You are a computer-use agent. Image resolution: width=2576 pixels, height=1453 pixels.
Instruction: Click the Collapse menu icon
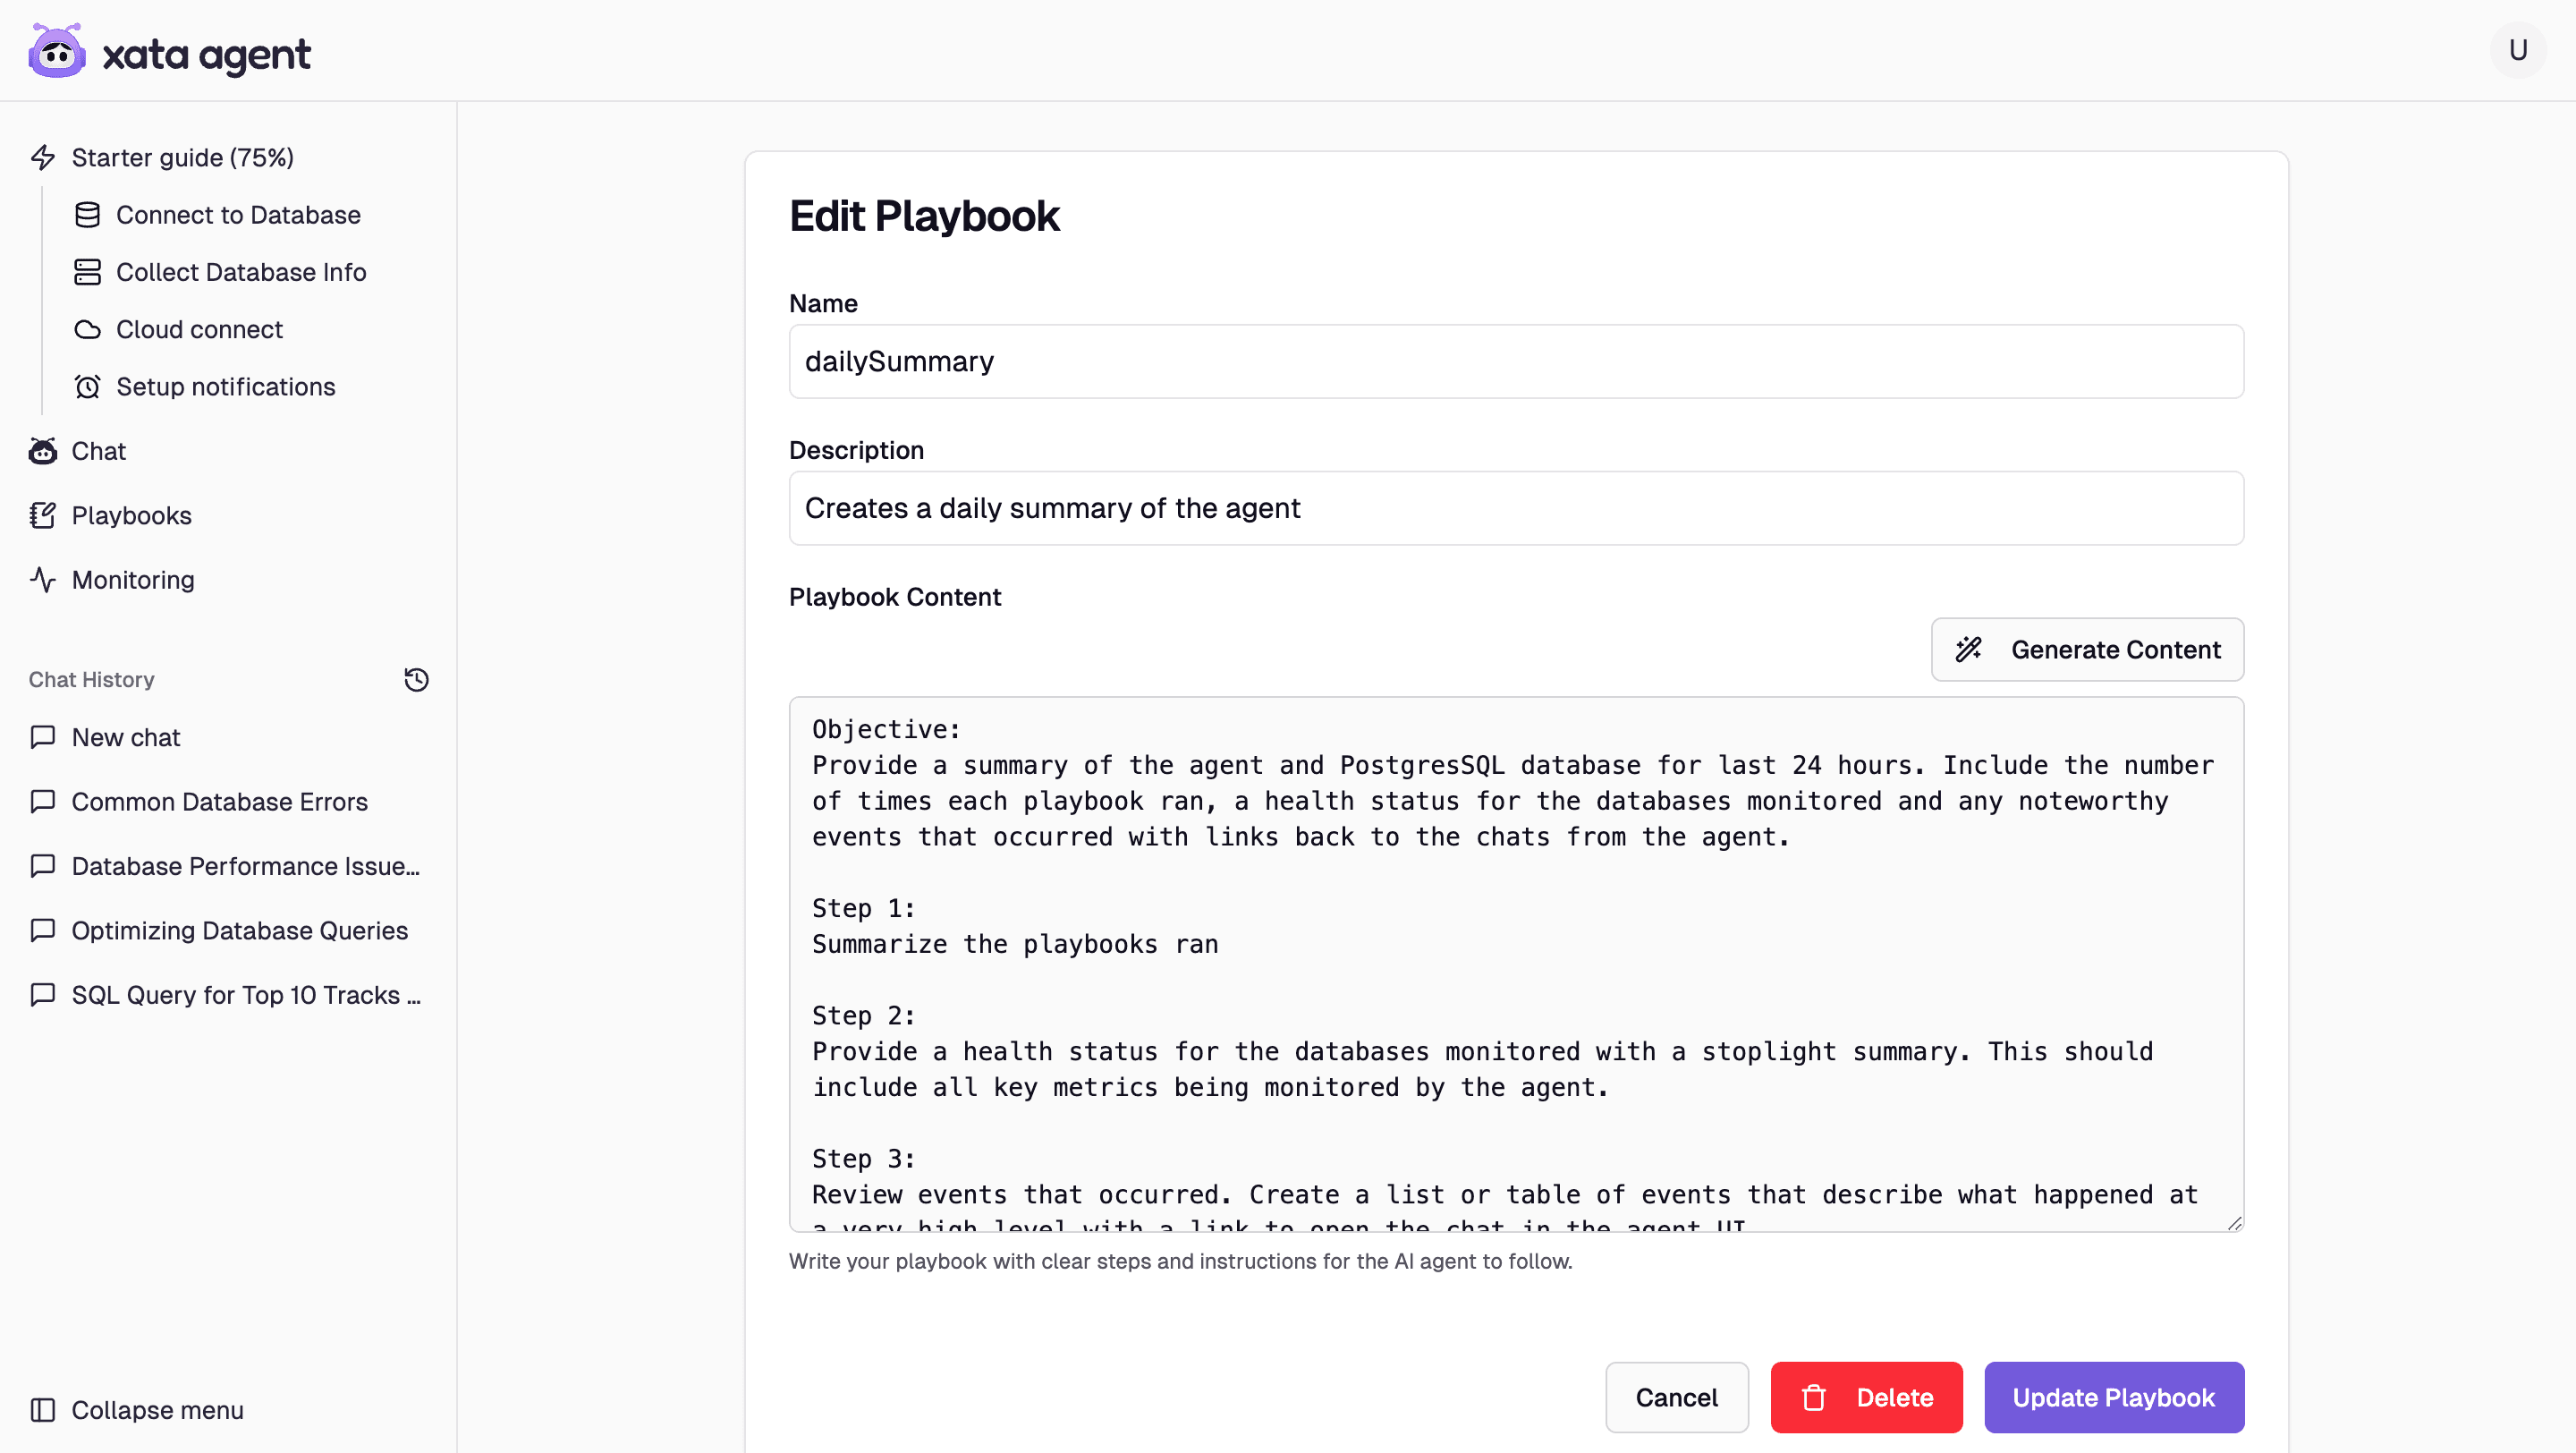(42, 1410)
